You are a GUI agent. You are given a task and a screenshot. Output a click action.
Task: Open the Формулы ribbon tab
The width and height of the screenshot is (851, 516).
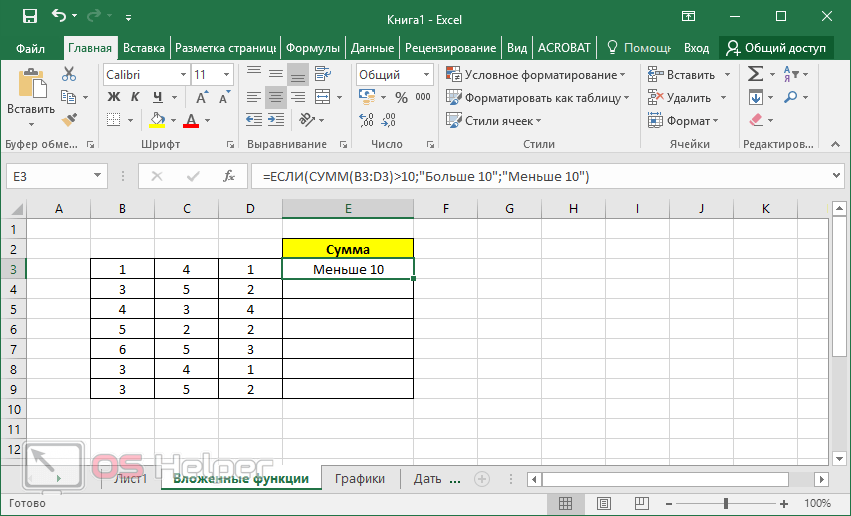[313, 48]
